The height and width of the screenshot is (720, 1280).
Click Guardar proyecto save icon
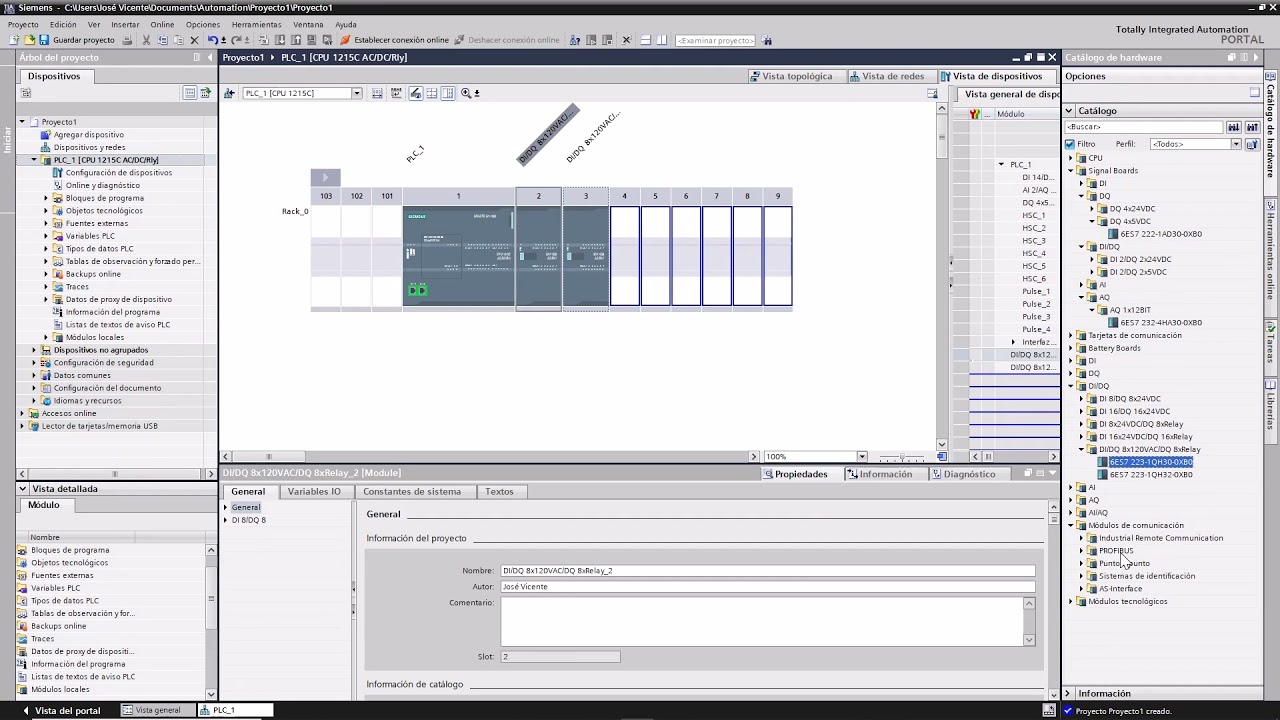[x=44, y=40]
